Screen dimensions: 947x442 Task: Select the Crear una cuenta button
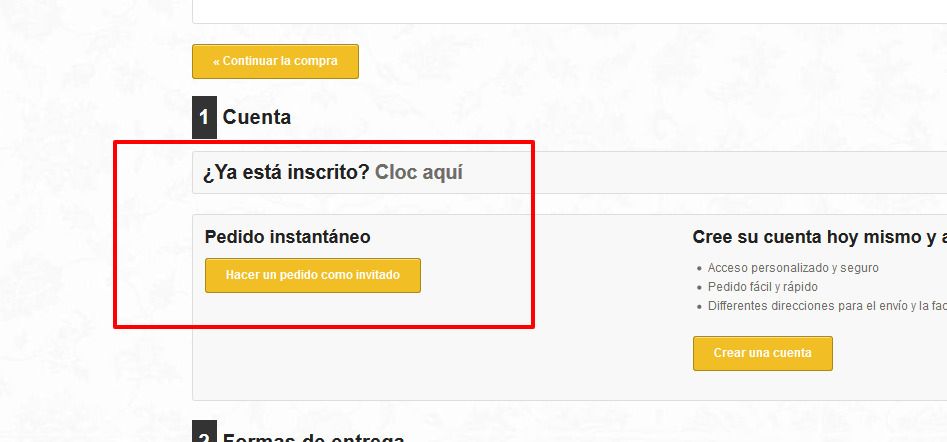(763, 353)
